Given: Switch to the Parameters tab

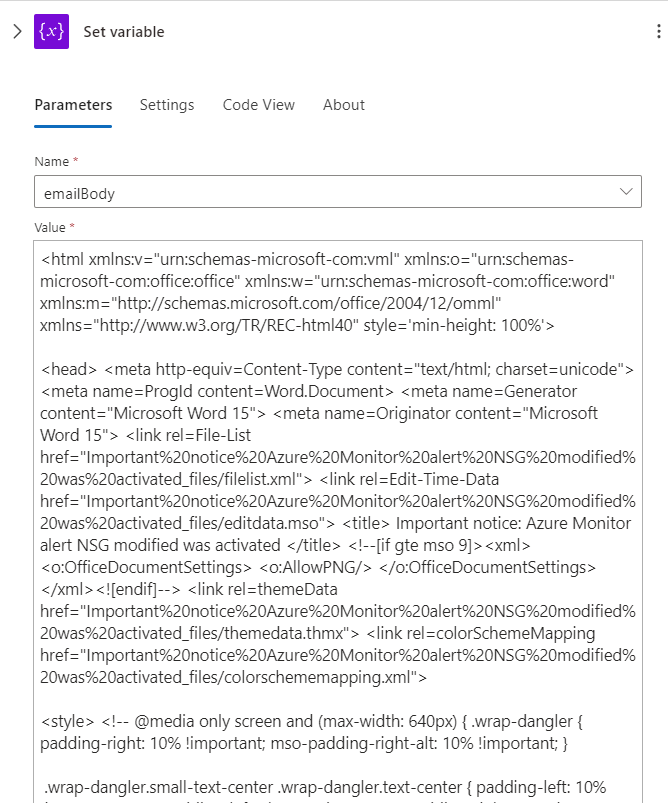Looking at the screenshot, I should coord(73,105).
